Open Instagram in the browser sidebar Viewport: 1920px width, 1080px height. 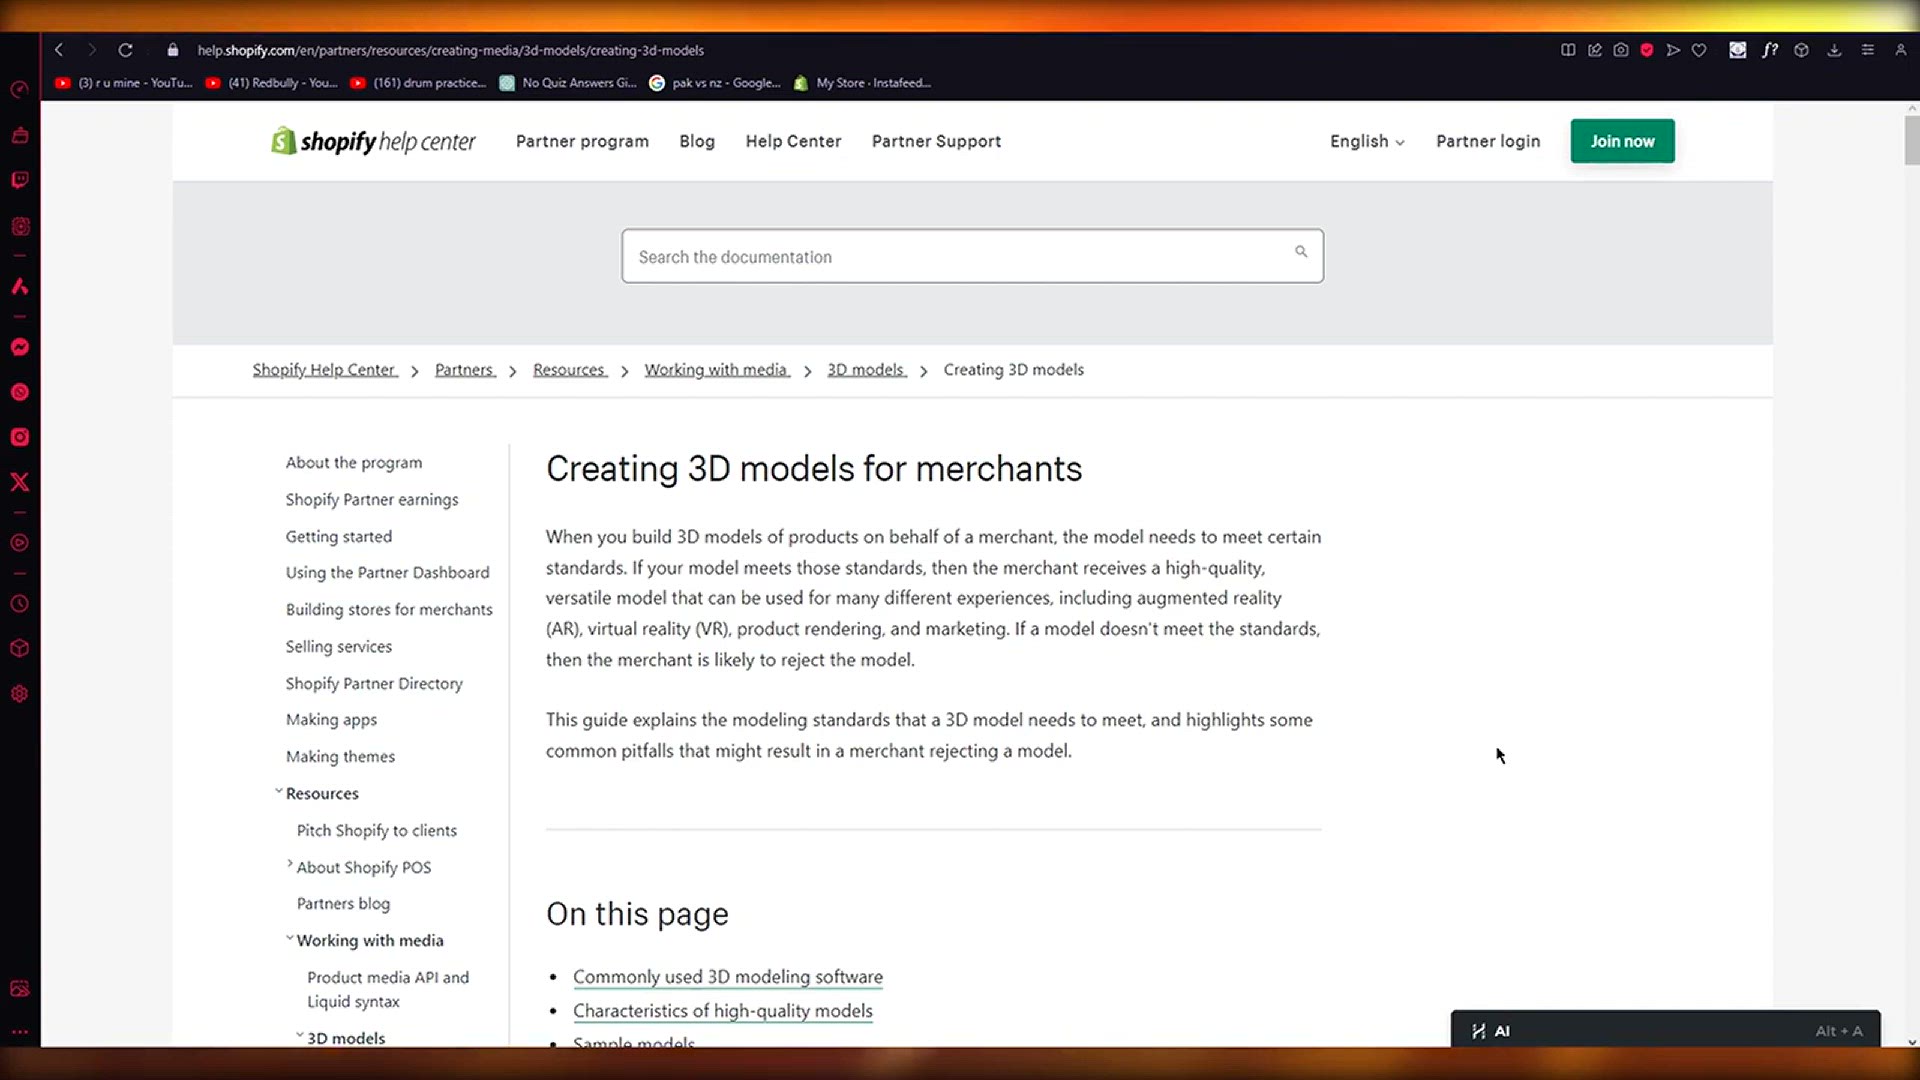(x=19, y=437)
